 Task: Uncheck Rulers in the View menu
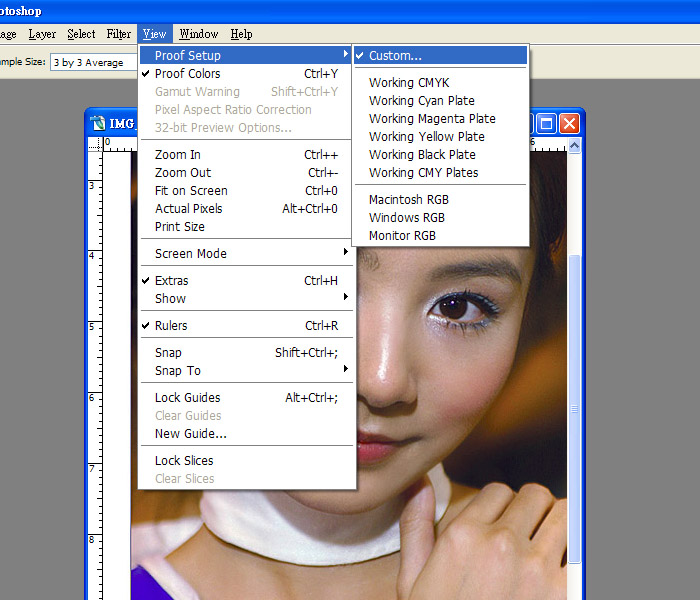click(x=171, y=326)
